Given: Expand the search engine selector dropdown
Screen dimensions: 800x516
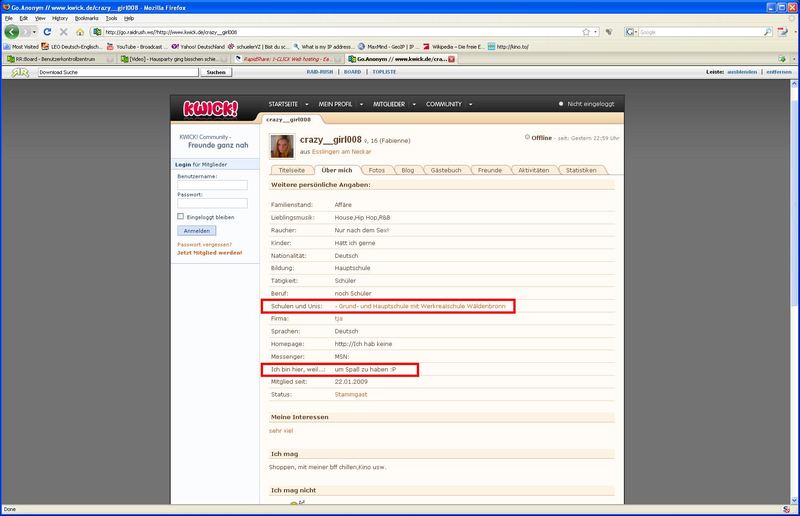Looking at the screenshot, I should (636, 32).
